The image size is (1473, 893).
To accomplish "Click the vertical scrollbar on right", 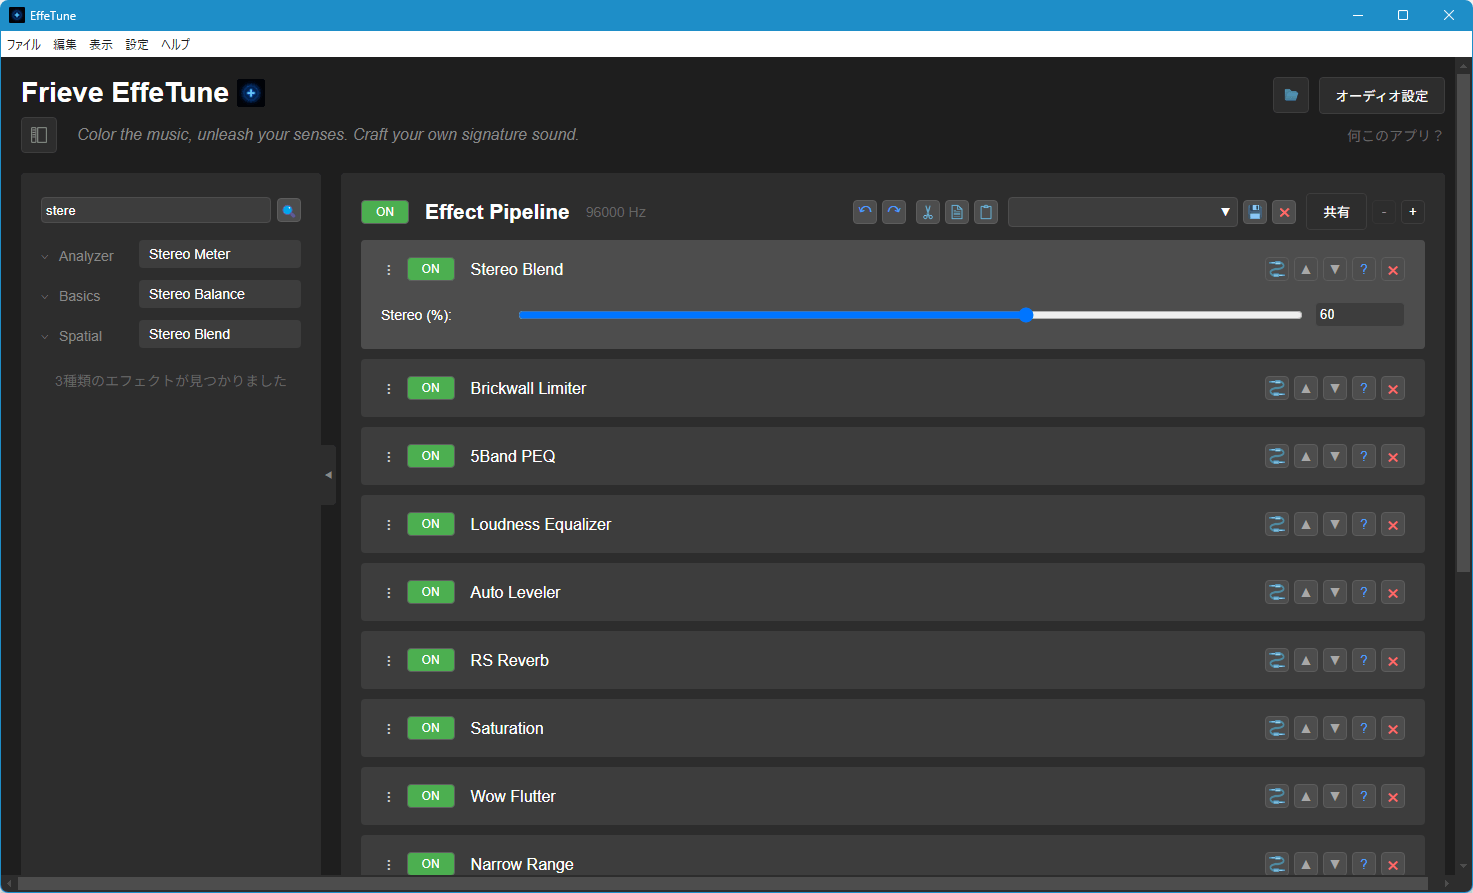I will [1464, 324].
